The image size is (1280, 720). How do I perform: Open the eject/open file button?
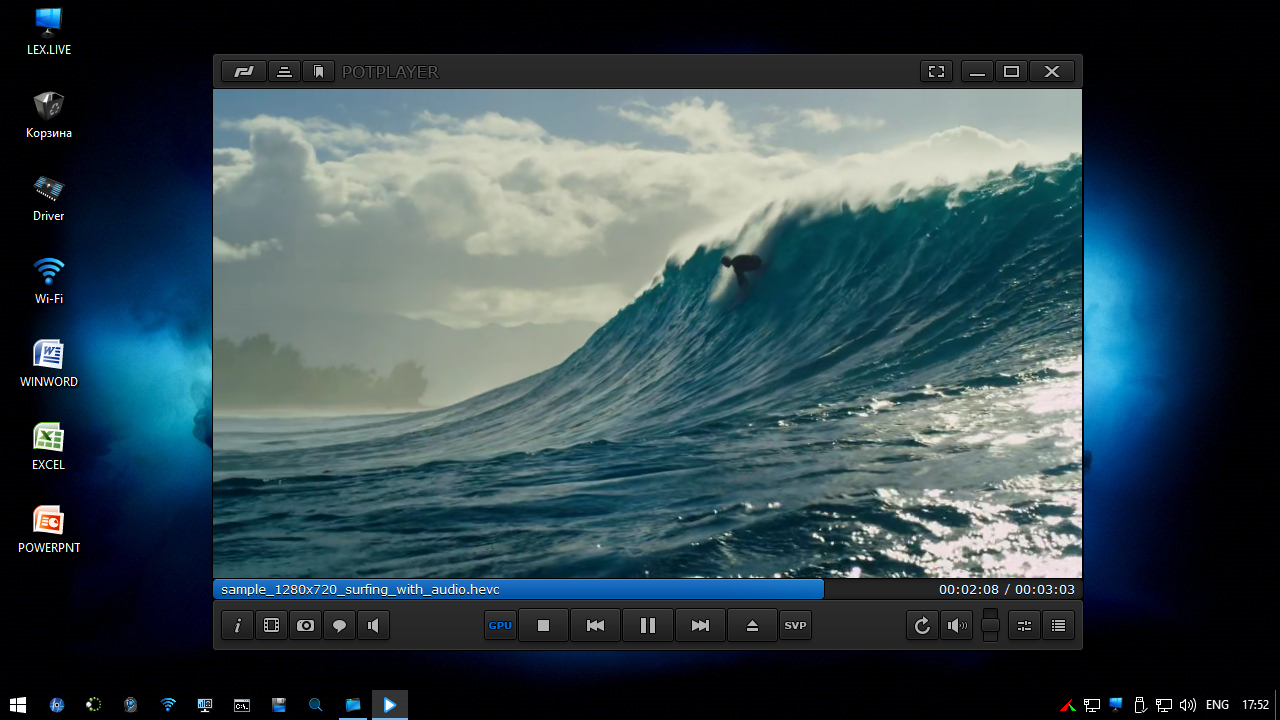pos(752,626)
